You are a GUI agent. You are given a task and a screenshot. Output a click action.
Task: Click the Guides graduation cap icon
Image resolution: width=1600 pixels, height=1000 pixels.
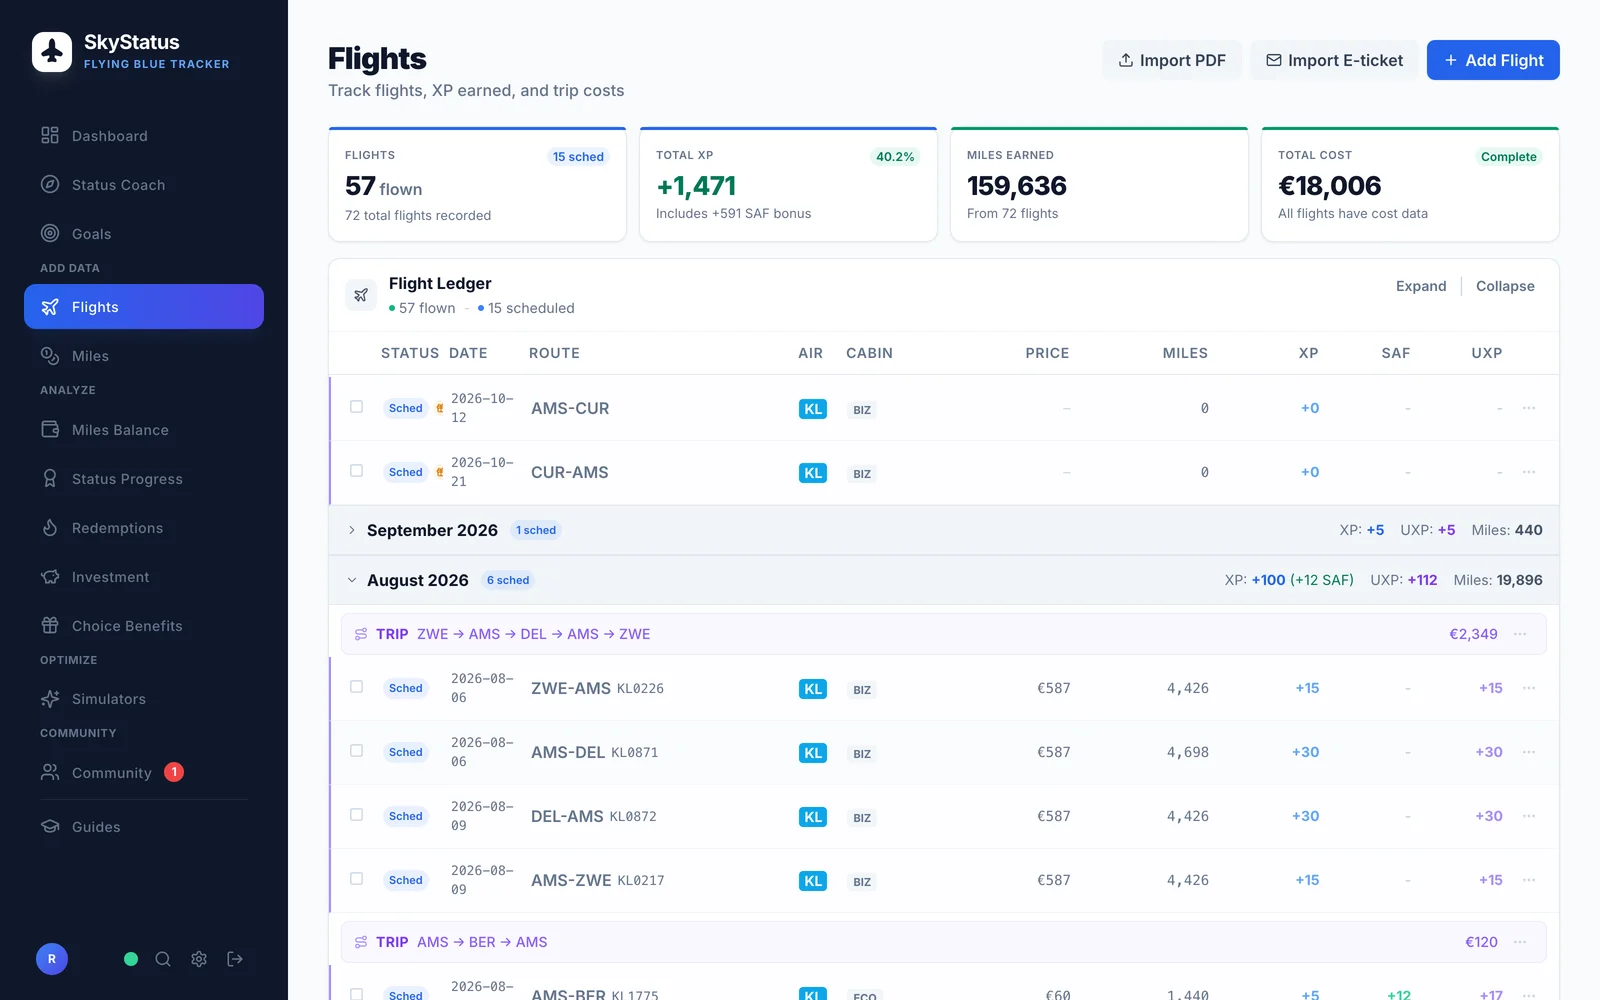point(50,827)
